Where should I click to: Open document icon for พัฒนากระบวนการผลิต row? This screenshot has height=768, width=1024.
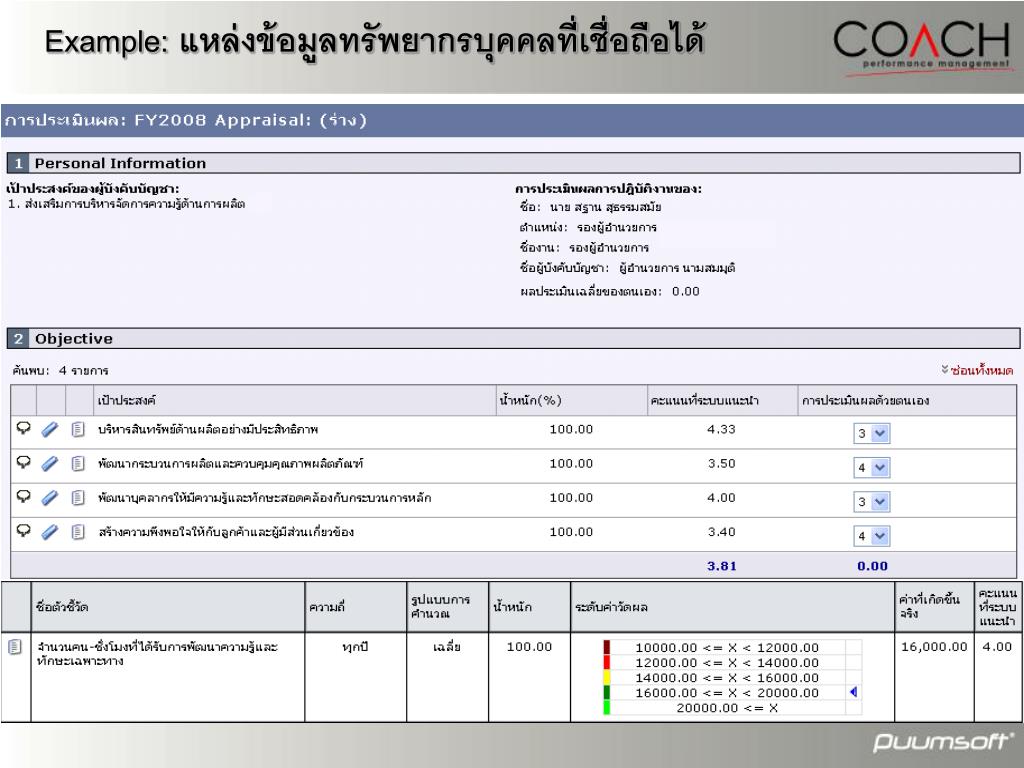[x=78, y=463]
